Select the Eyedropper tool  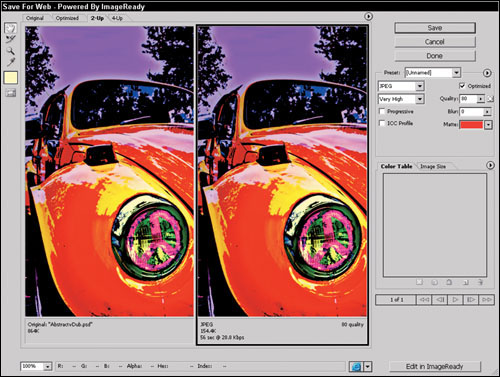coord(11,62)
